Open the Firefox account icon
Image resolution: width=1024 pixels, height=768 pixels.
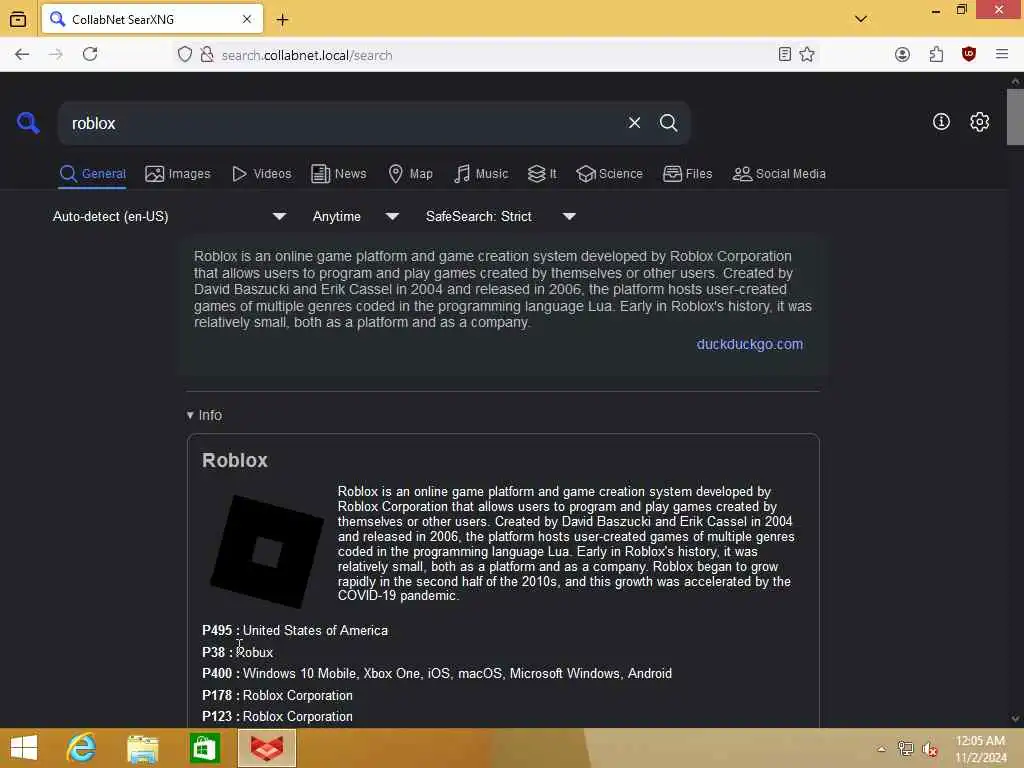click(x=902, y=55)
